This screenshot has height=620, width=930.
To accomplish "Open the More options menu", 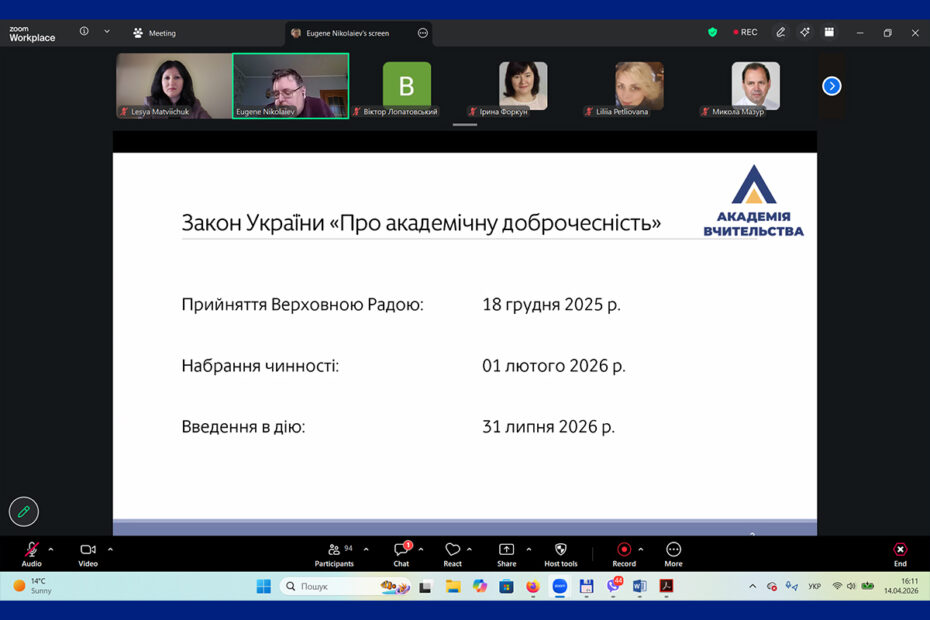I will (673, 551).
